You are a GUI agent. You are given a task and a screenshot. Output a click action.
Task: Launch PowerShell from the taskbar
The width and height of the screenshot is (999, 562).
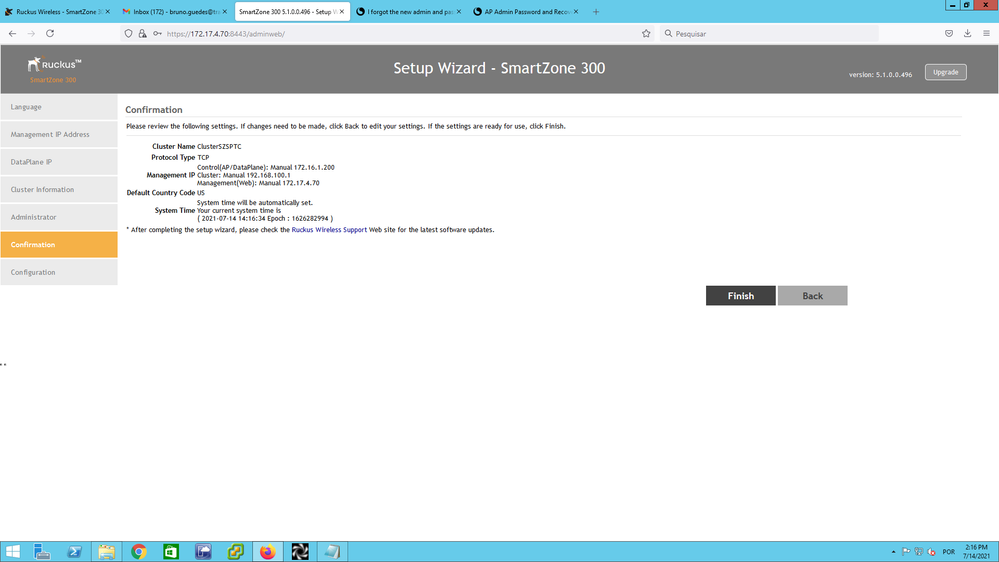pos(75,551)
